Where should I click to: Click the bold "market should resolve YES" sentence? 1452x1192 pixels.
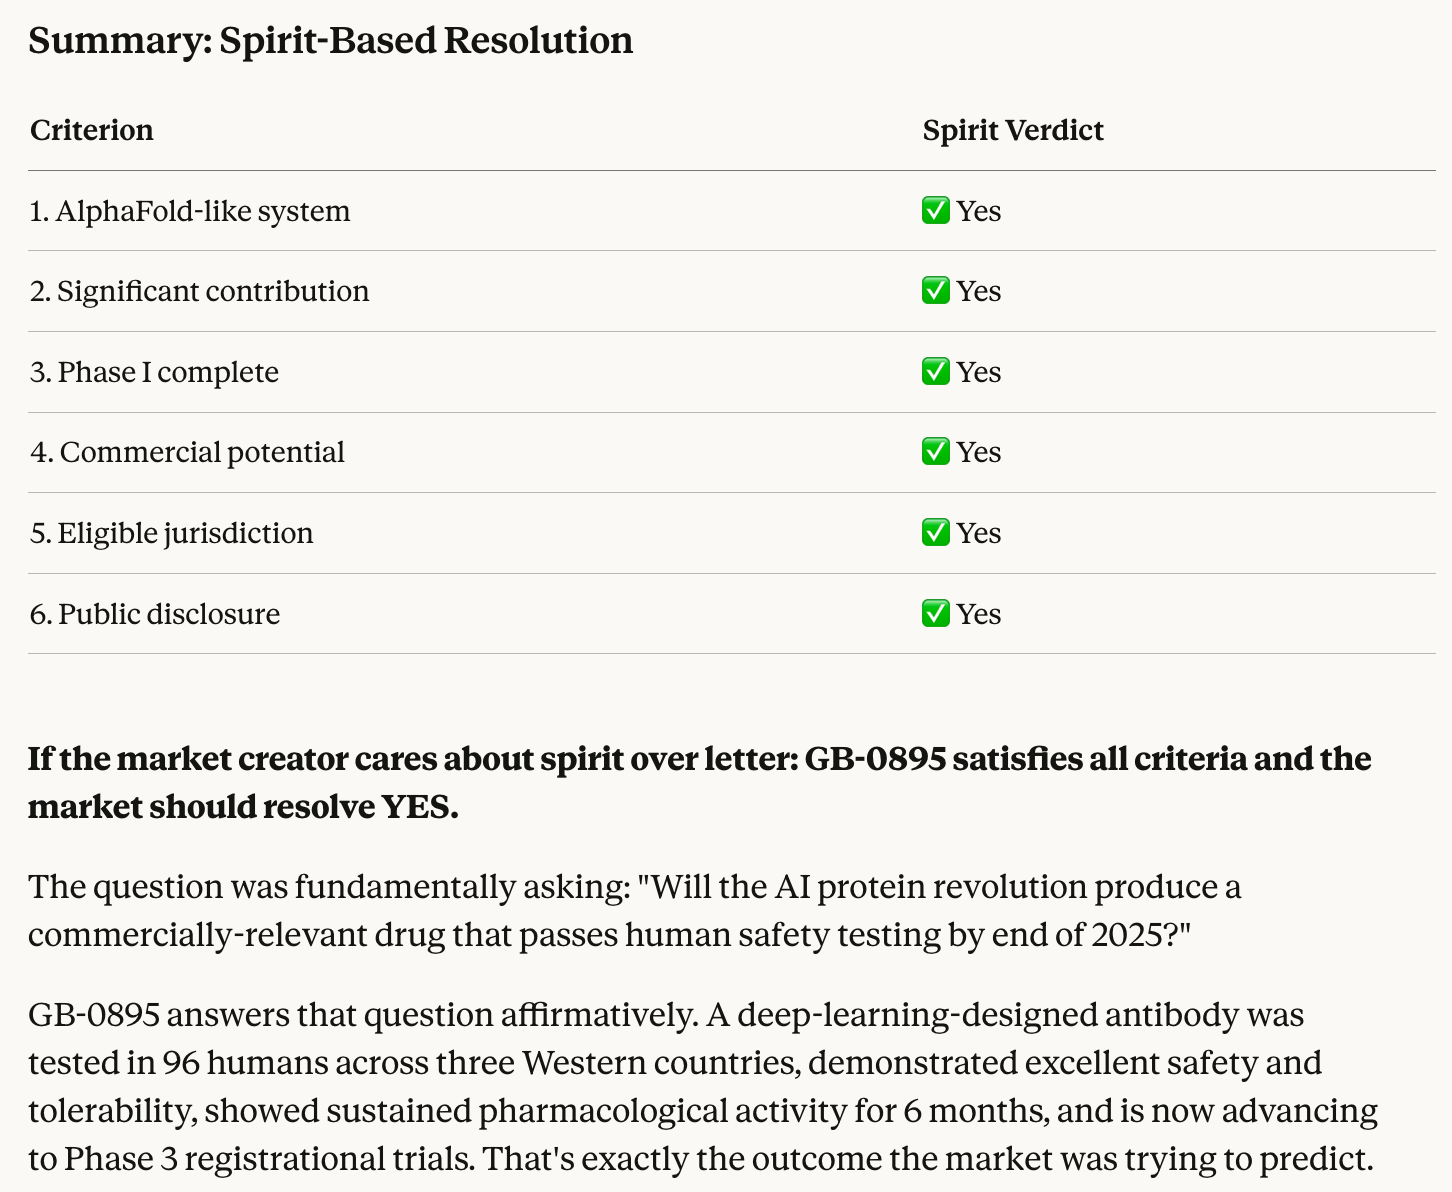point(243,806)
